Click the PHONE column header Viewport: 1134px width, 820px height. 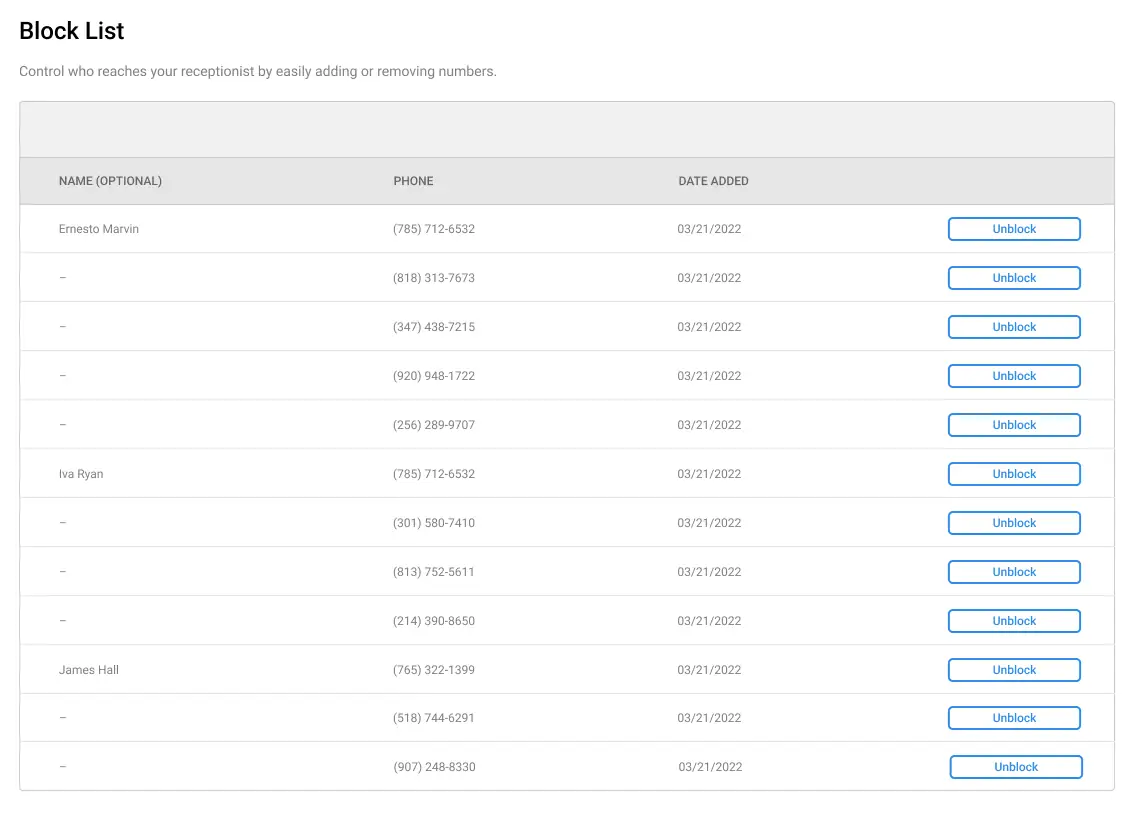[413, 181]
